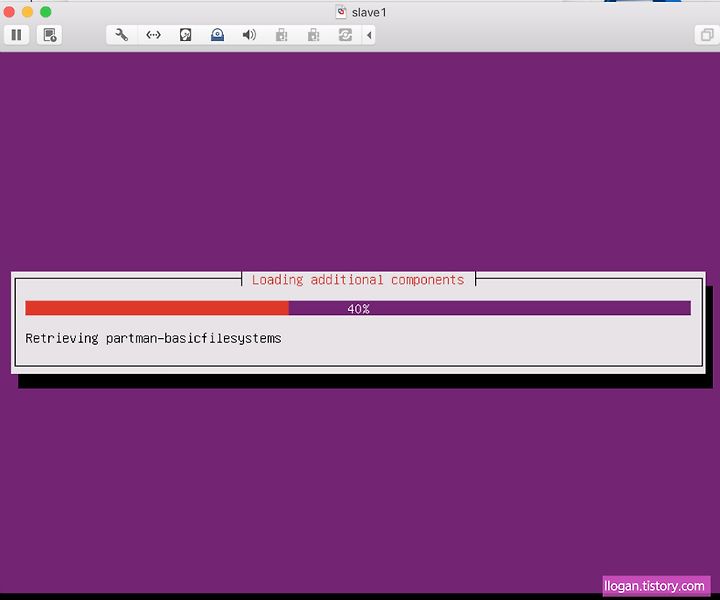Click the 'Loading additional components' title
The height and width of the screenshot is (600, 720).
[358, 280]
